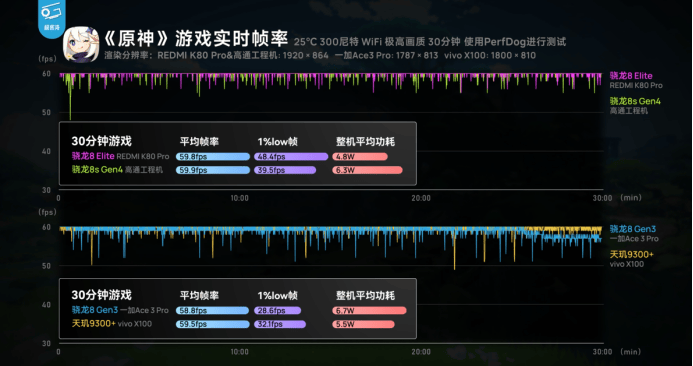Click the 骁龙8 Gen3 legend label at right
693x366 pixels.
point(632,229)
